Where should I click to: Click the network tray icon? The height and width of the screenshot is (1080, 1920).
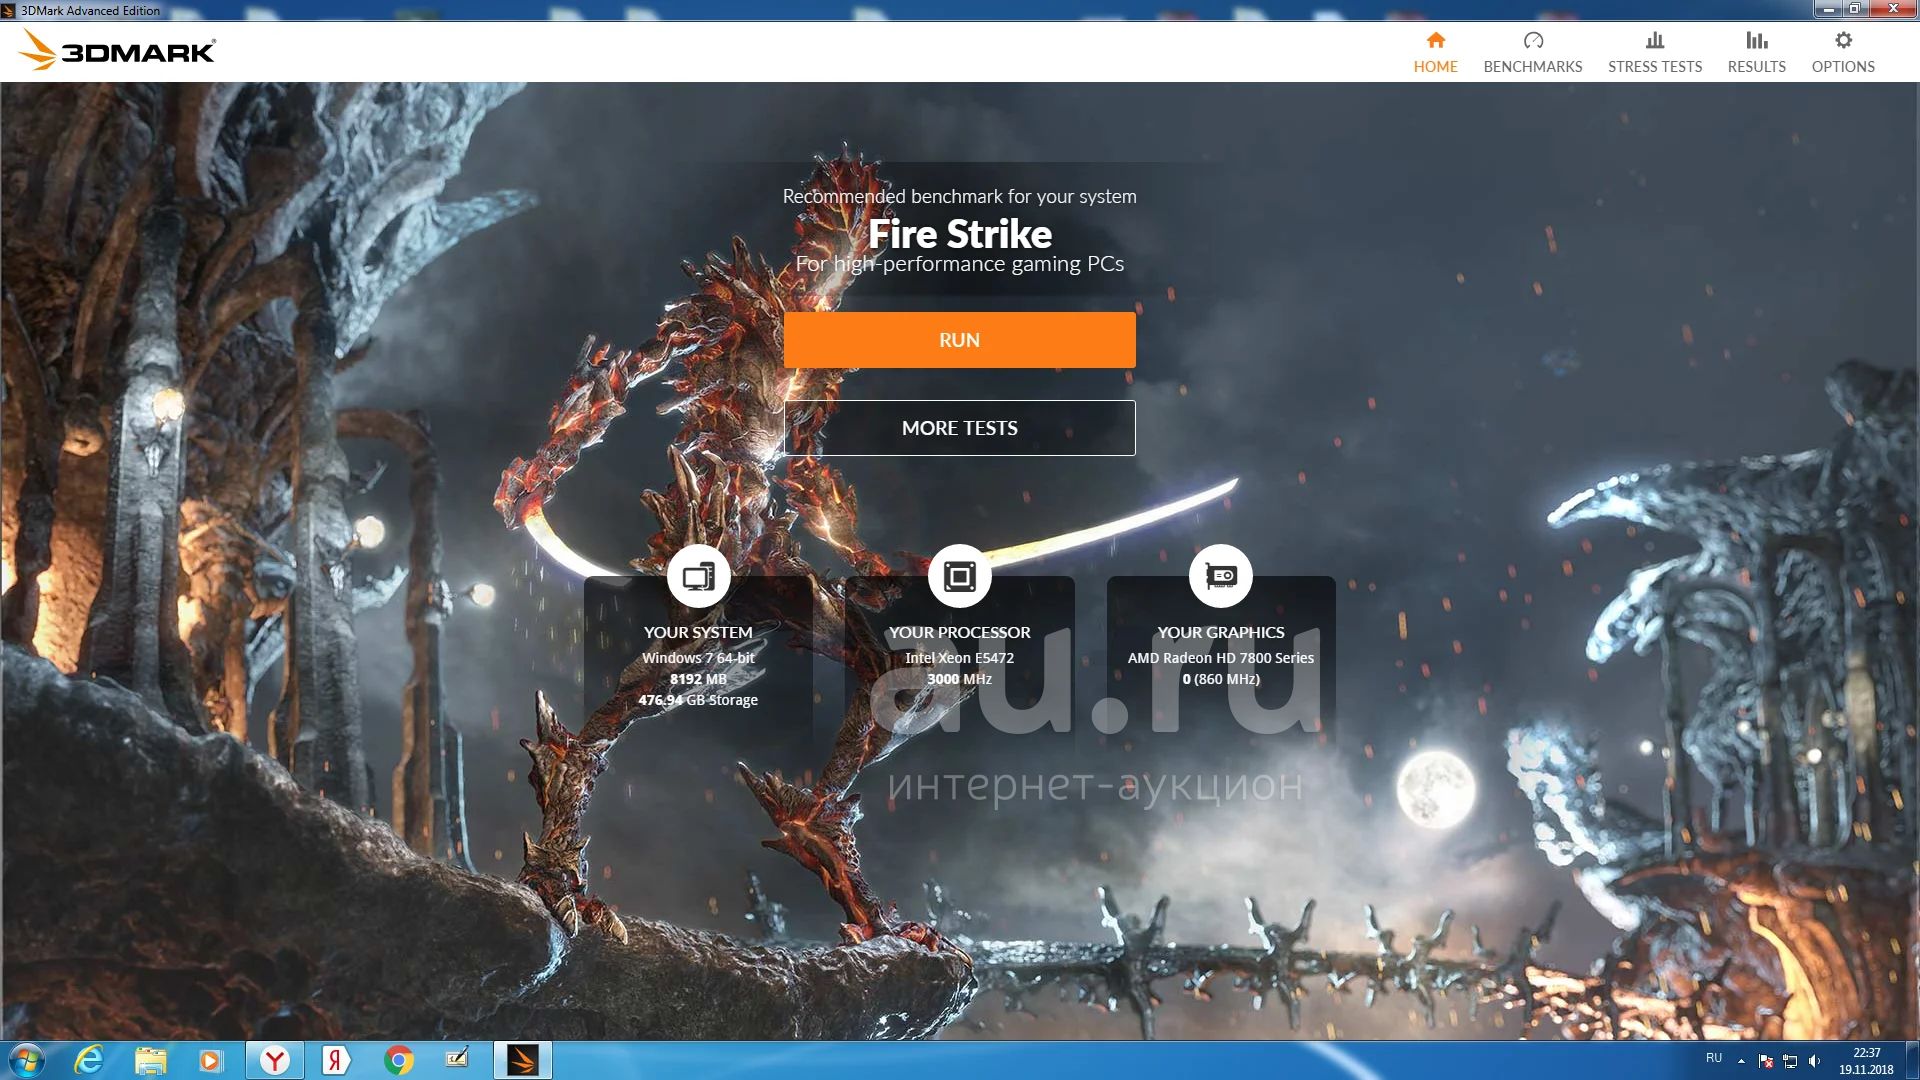pyautogui.click(x=1790, y=1061)
